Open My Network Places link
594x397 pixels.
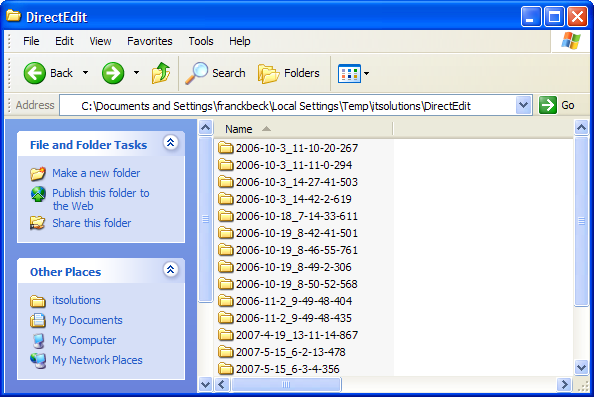point(97,360)
